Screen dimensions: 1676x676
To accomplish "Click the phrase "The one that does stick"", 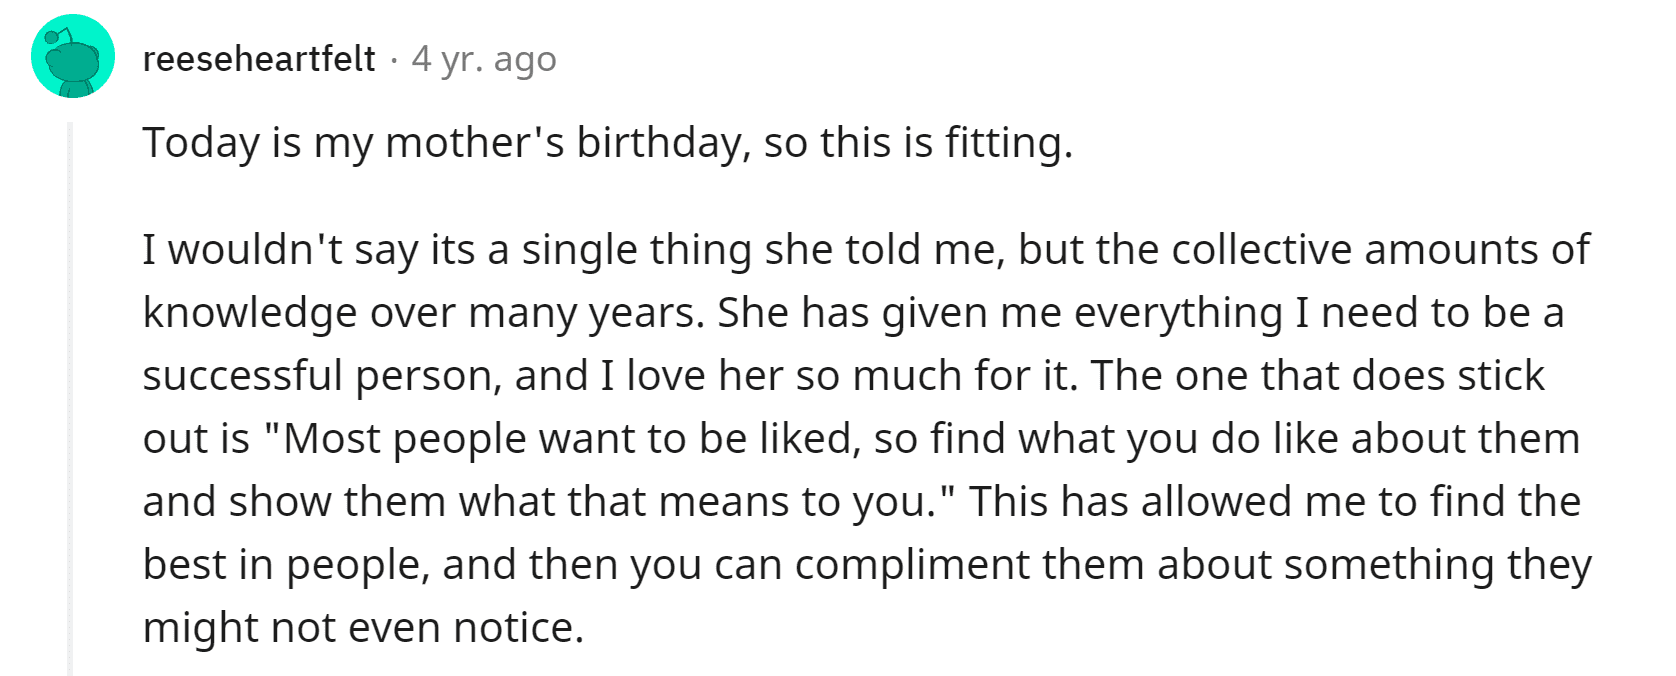I will point(1318,376).
